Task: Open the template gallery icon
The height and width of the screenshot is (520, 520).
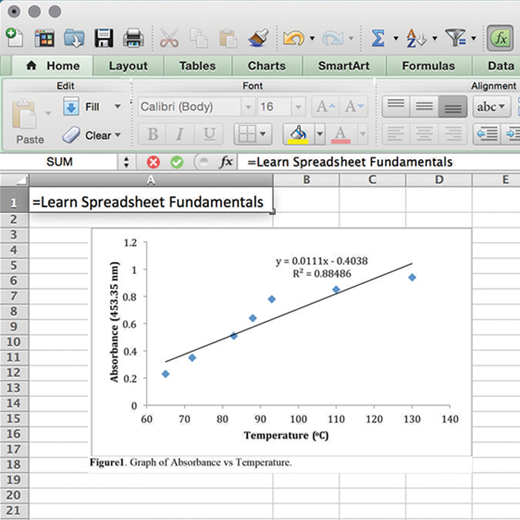Action: pyautogui.click(x=45, y=38)
